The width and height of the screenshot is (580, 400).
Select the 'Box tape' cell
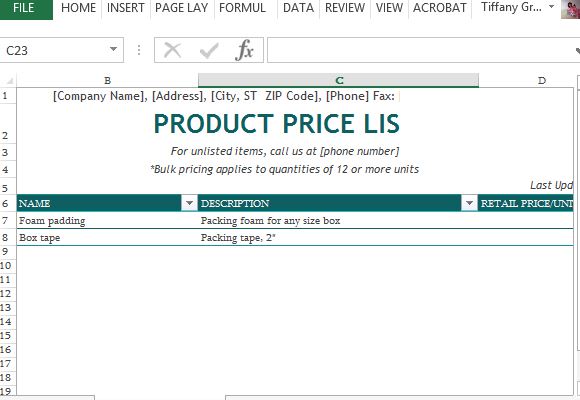[x=107, y=238]
